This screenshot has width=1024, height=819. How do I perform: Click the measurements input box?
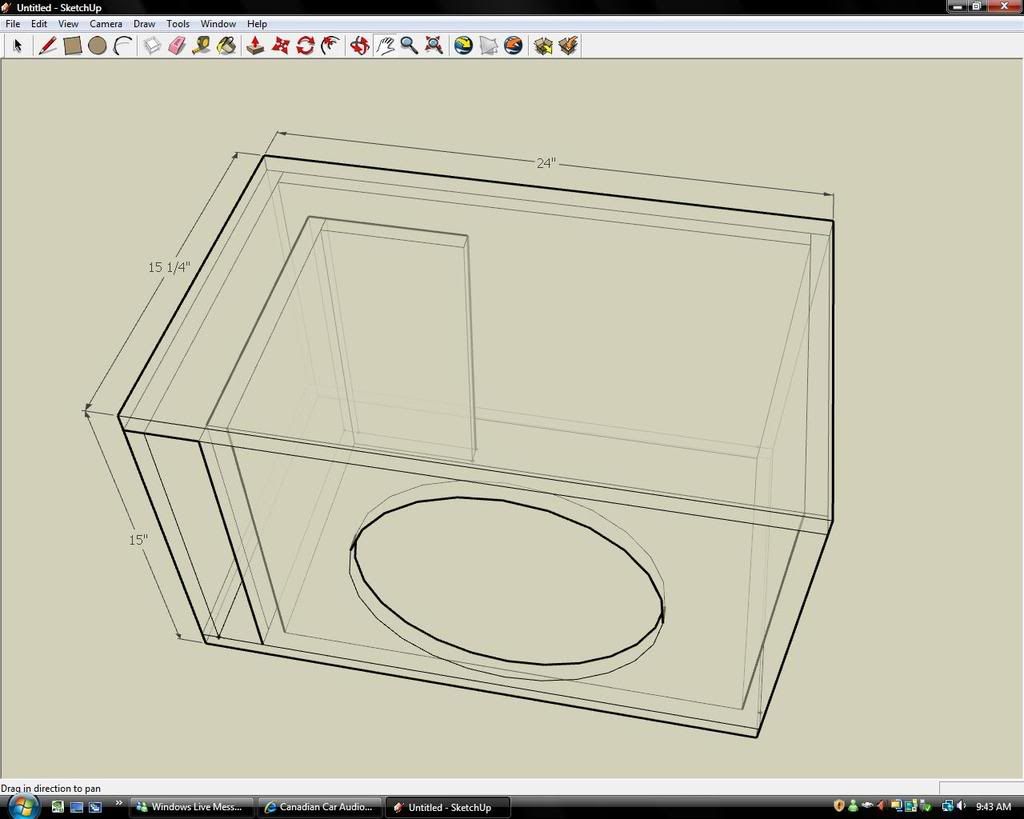pyautogui.click(x=980, y=788)
